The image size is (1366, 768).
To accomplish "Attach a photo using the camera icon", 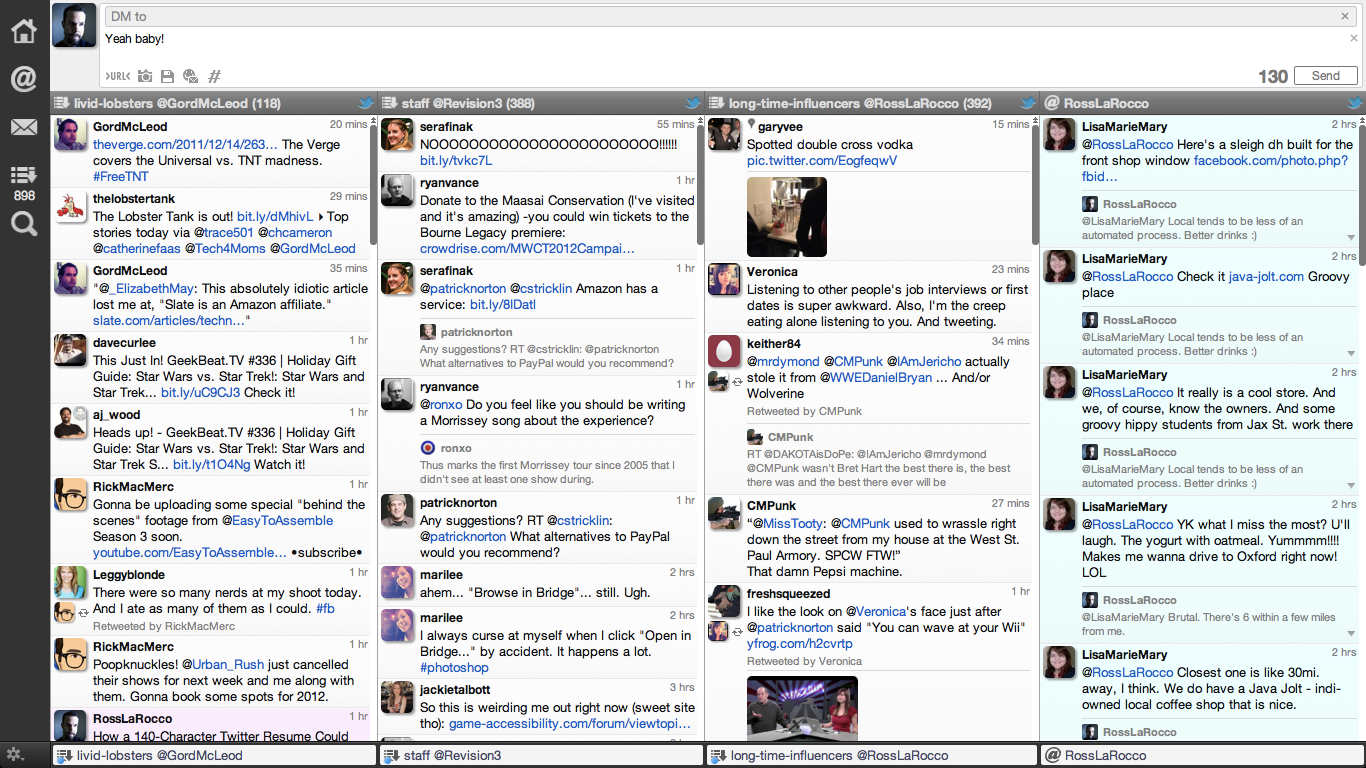I will tap(145, 76).
